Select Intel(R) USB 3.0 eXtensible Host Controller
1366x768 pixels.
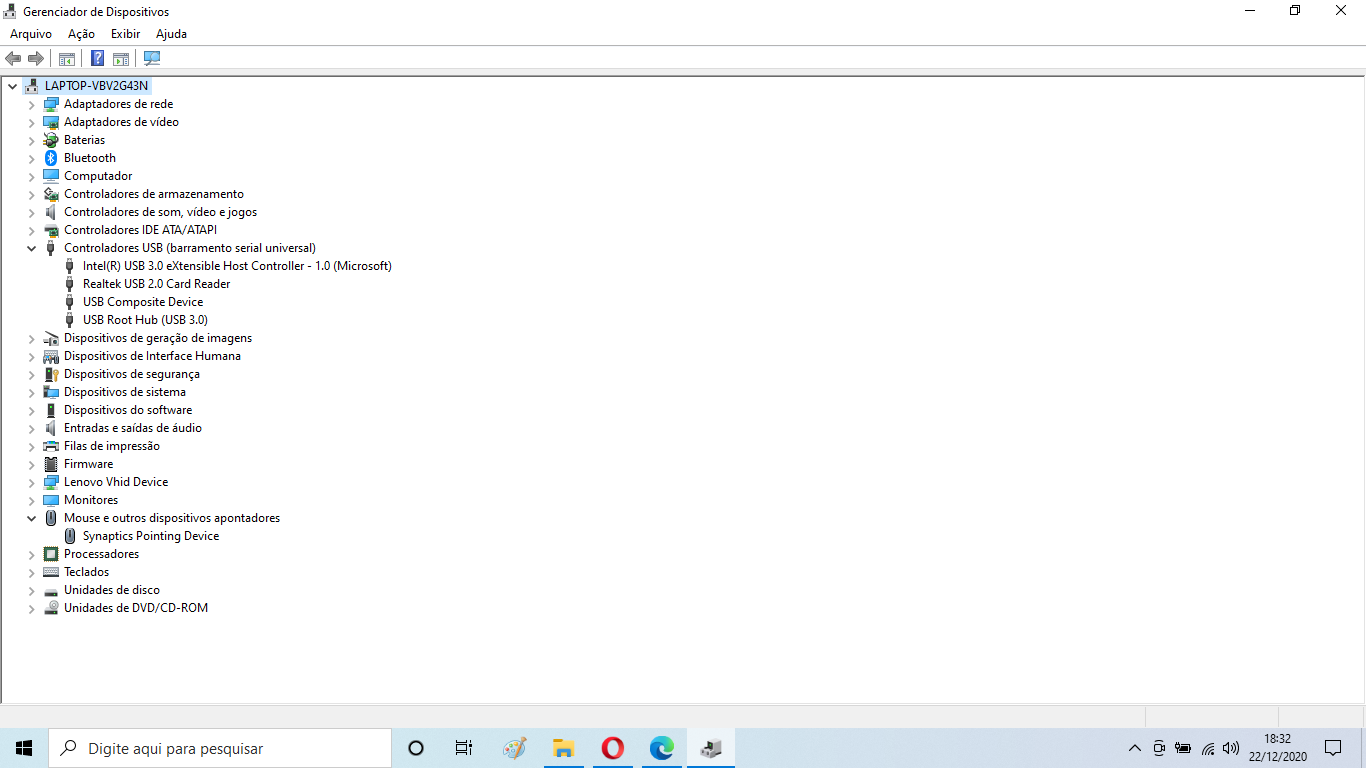pos(237,266)
